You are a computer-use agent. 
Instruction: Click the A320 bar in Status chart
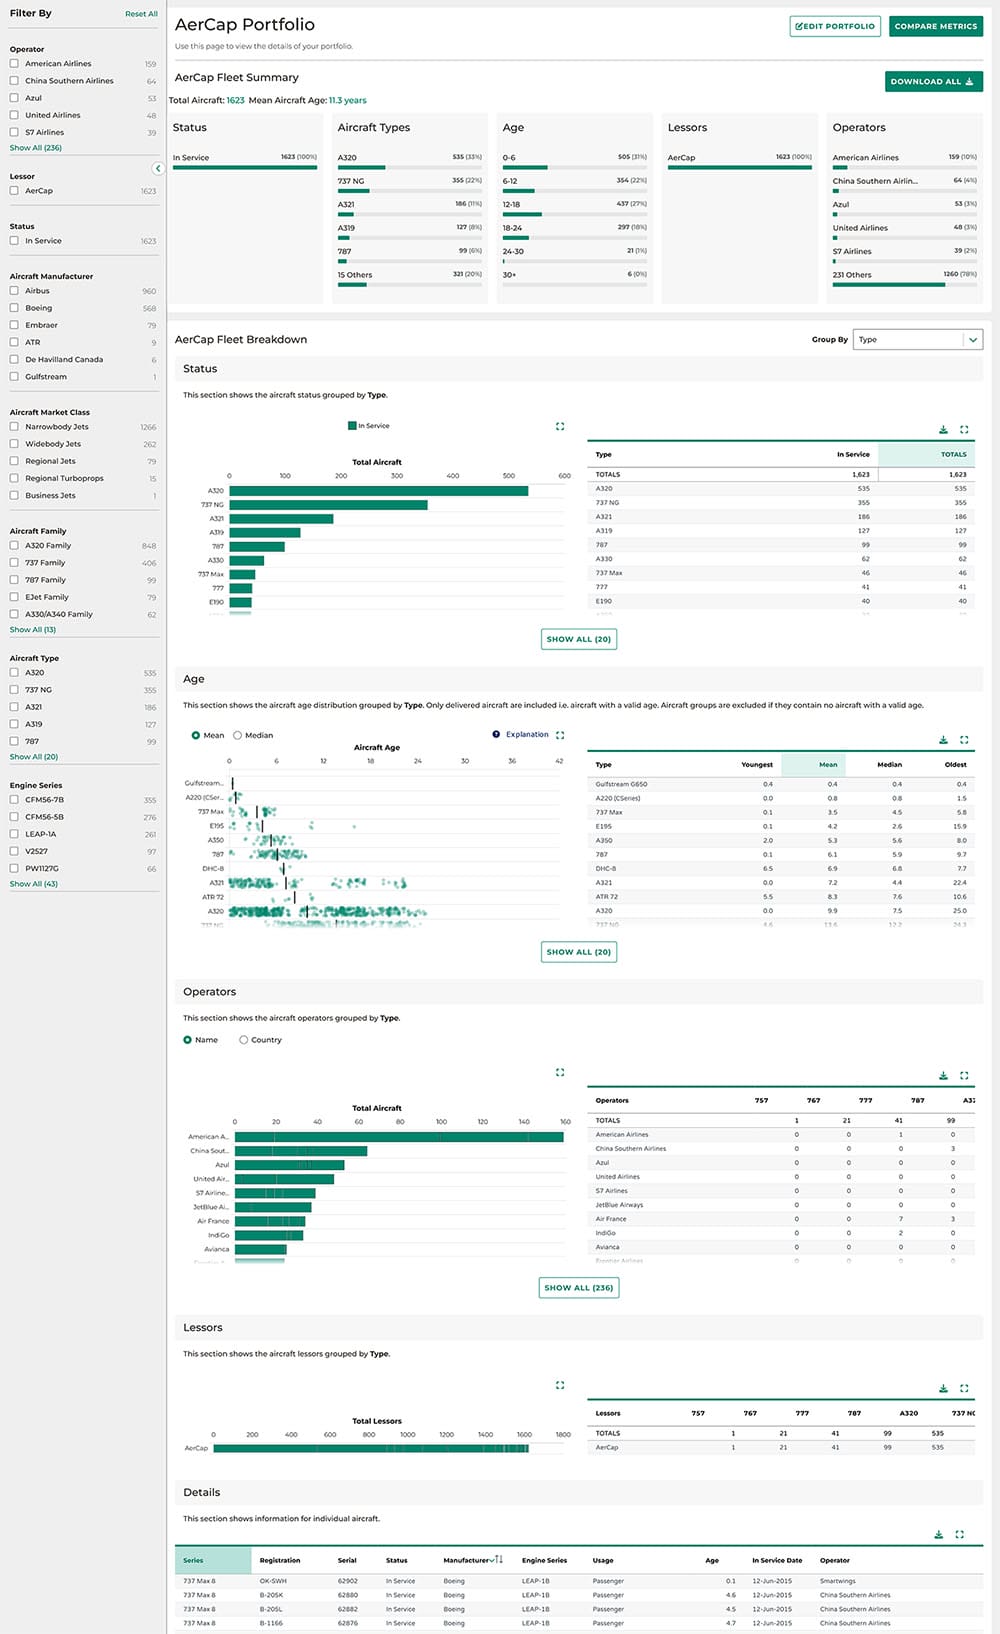click(378, 491)
